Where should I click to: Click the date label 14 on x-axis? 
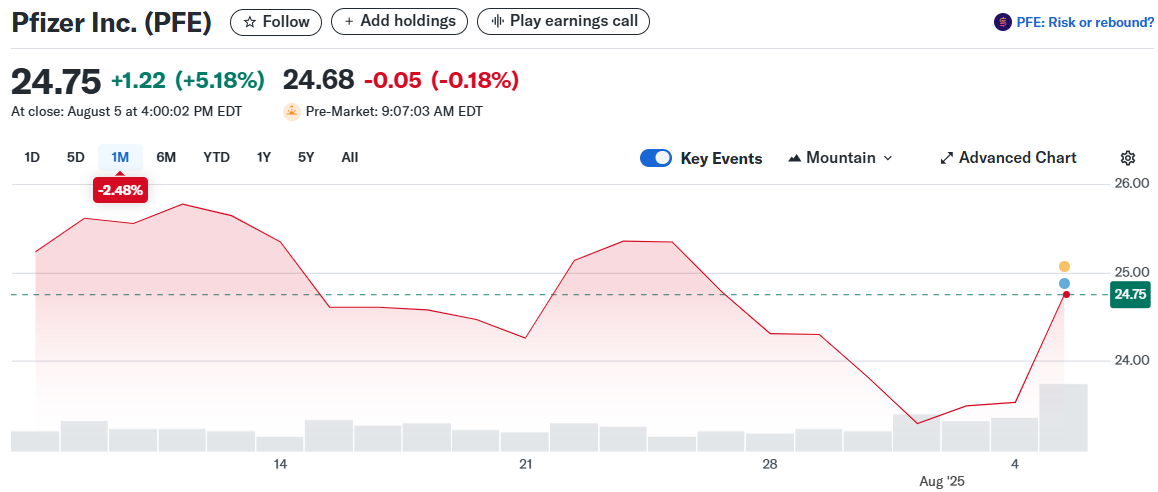pyautogui.click(x=280, y=464)
